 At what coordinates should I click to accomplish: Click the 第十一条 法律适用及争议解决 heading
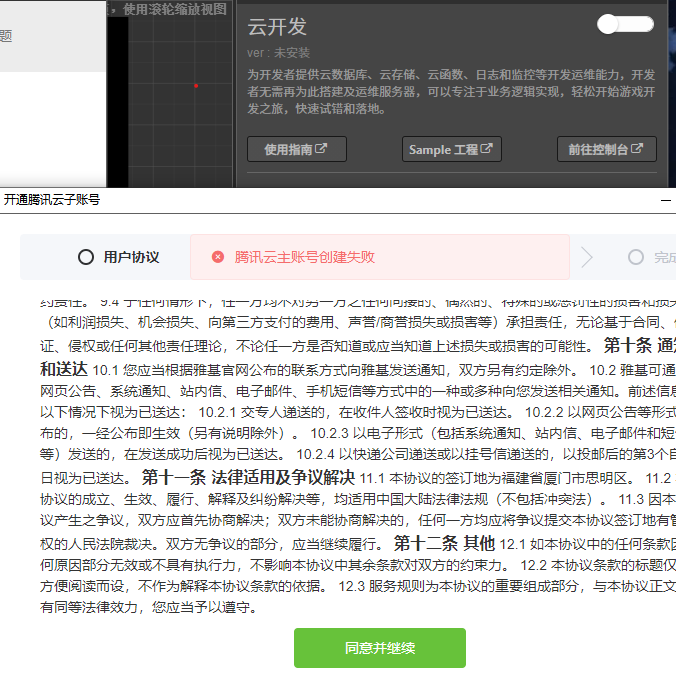click(x=248, y=478)
